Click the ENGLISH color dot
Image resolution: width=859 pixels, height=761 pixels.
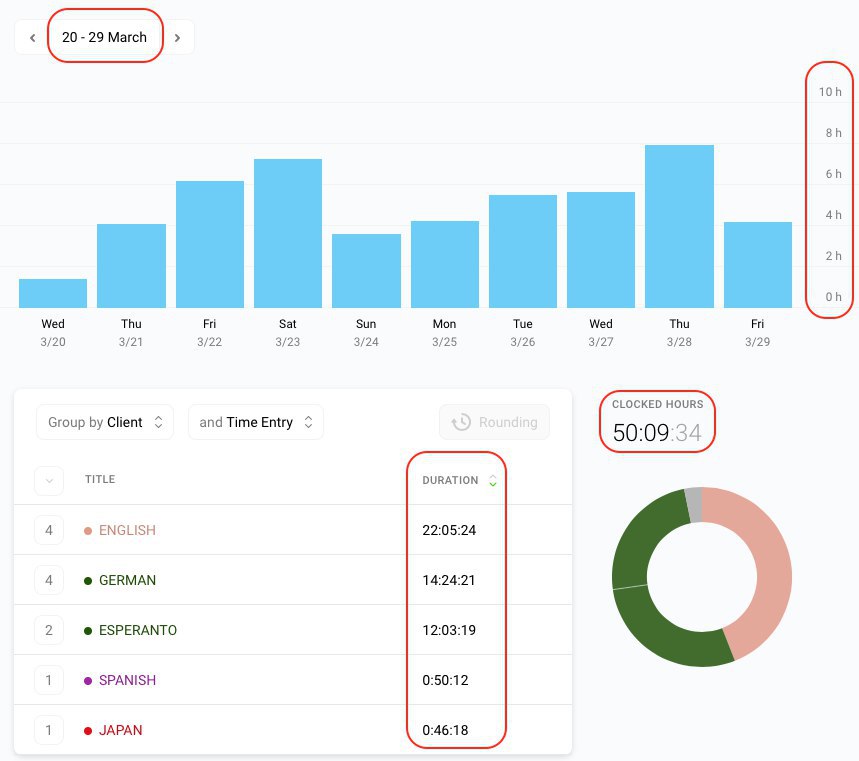pyautogui.click(x=88, y=531)
